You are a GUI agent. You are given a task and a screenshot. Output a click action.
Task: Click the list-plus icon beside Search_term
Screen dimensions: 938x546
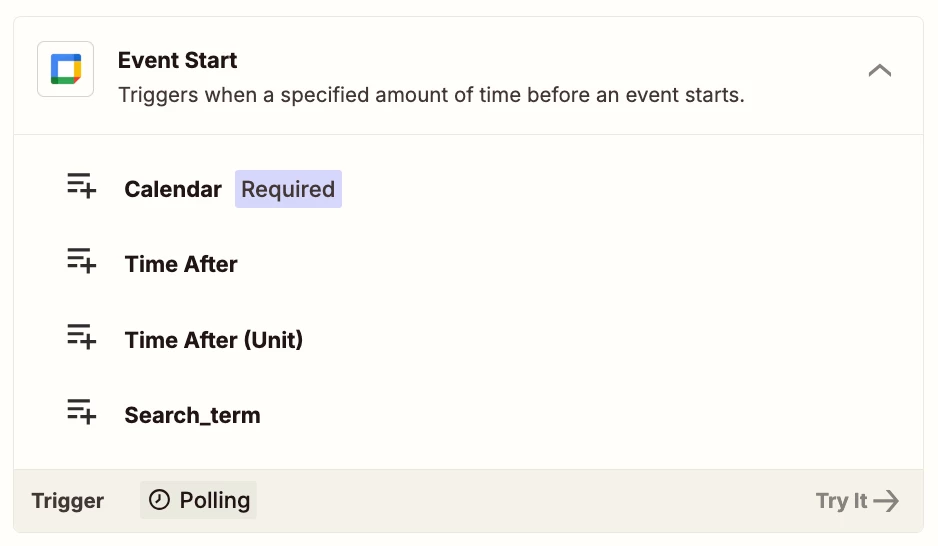tap(81, 412)
